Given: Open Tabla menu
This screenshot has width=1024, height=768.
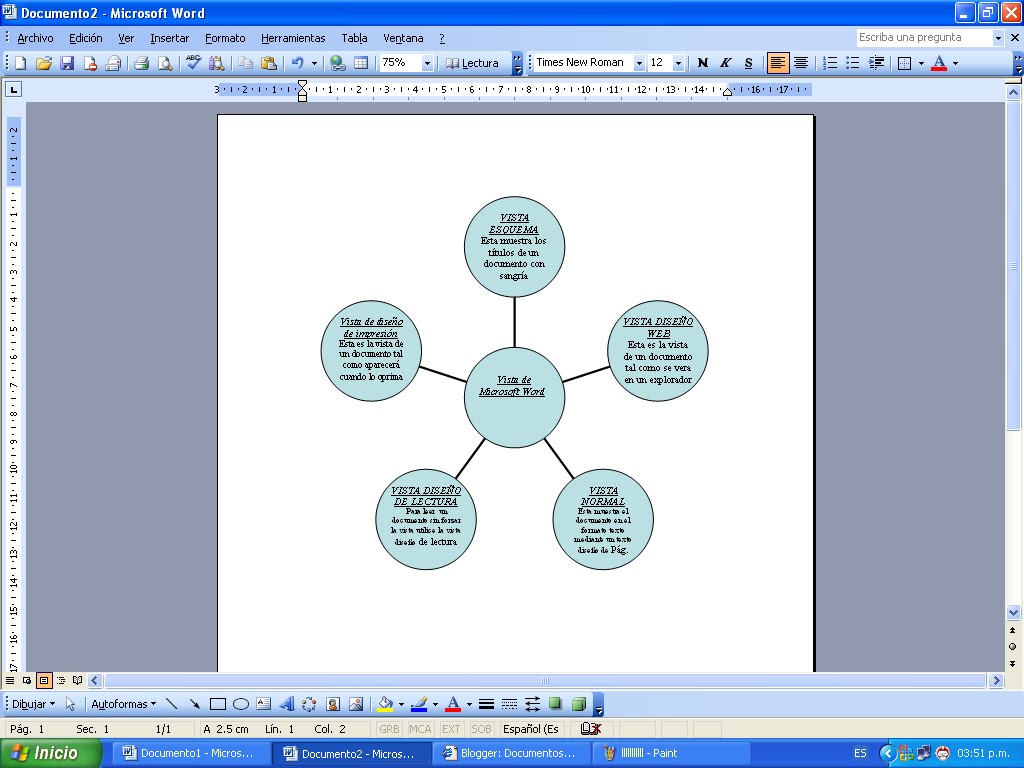Looking at the screenshot, I should pyautogui.click(x=354, y=39).
